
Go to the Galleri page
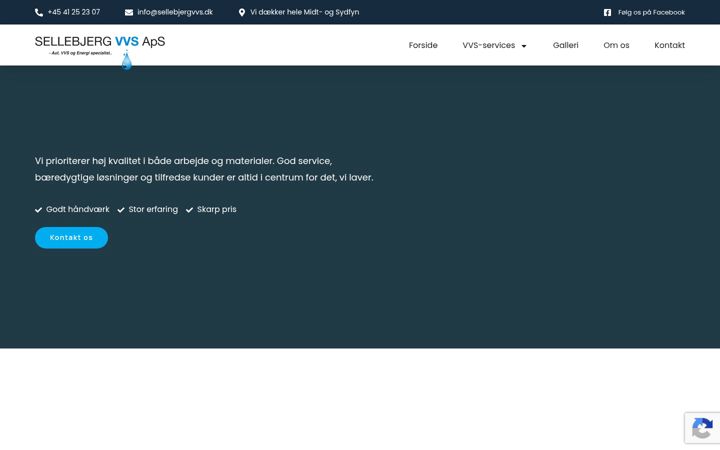coord(565,45)
